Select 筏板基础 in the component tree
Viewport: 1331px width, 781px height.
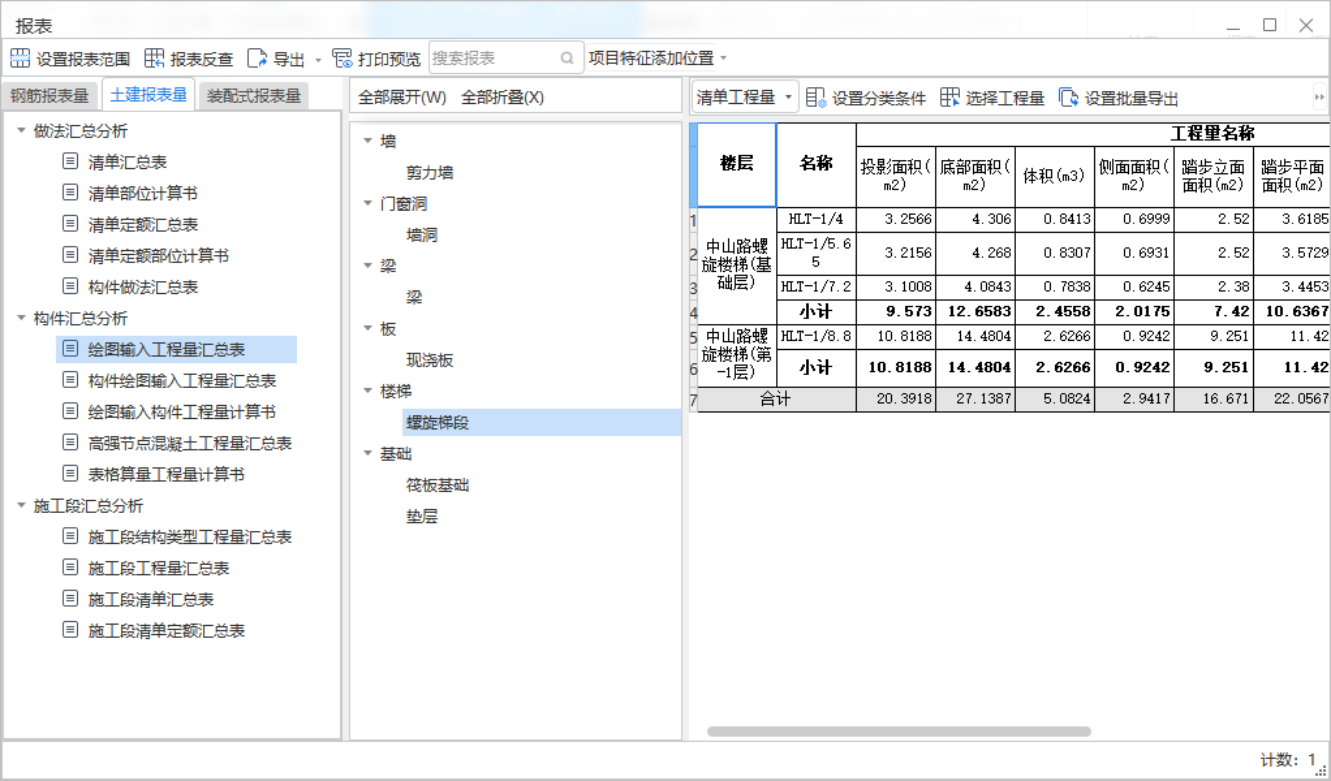click(x=437, y=485)
